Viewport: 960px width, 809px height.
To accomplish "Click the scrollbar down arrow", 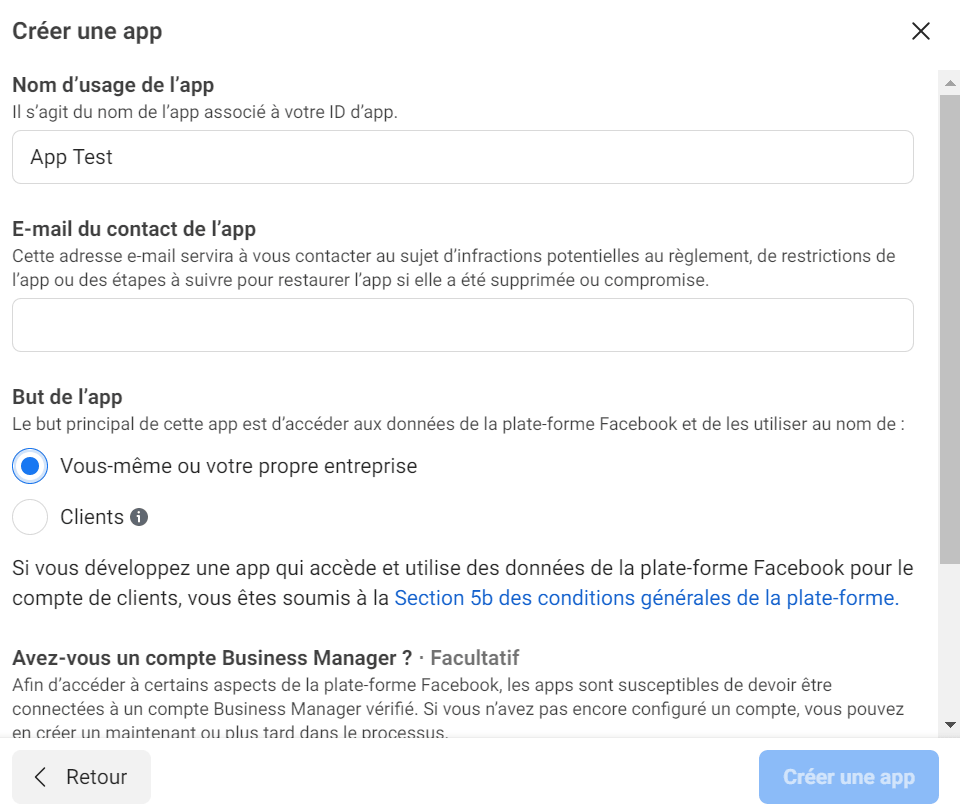I will (950, 724).
